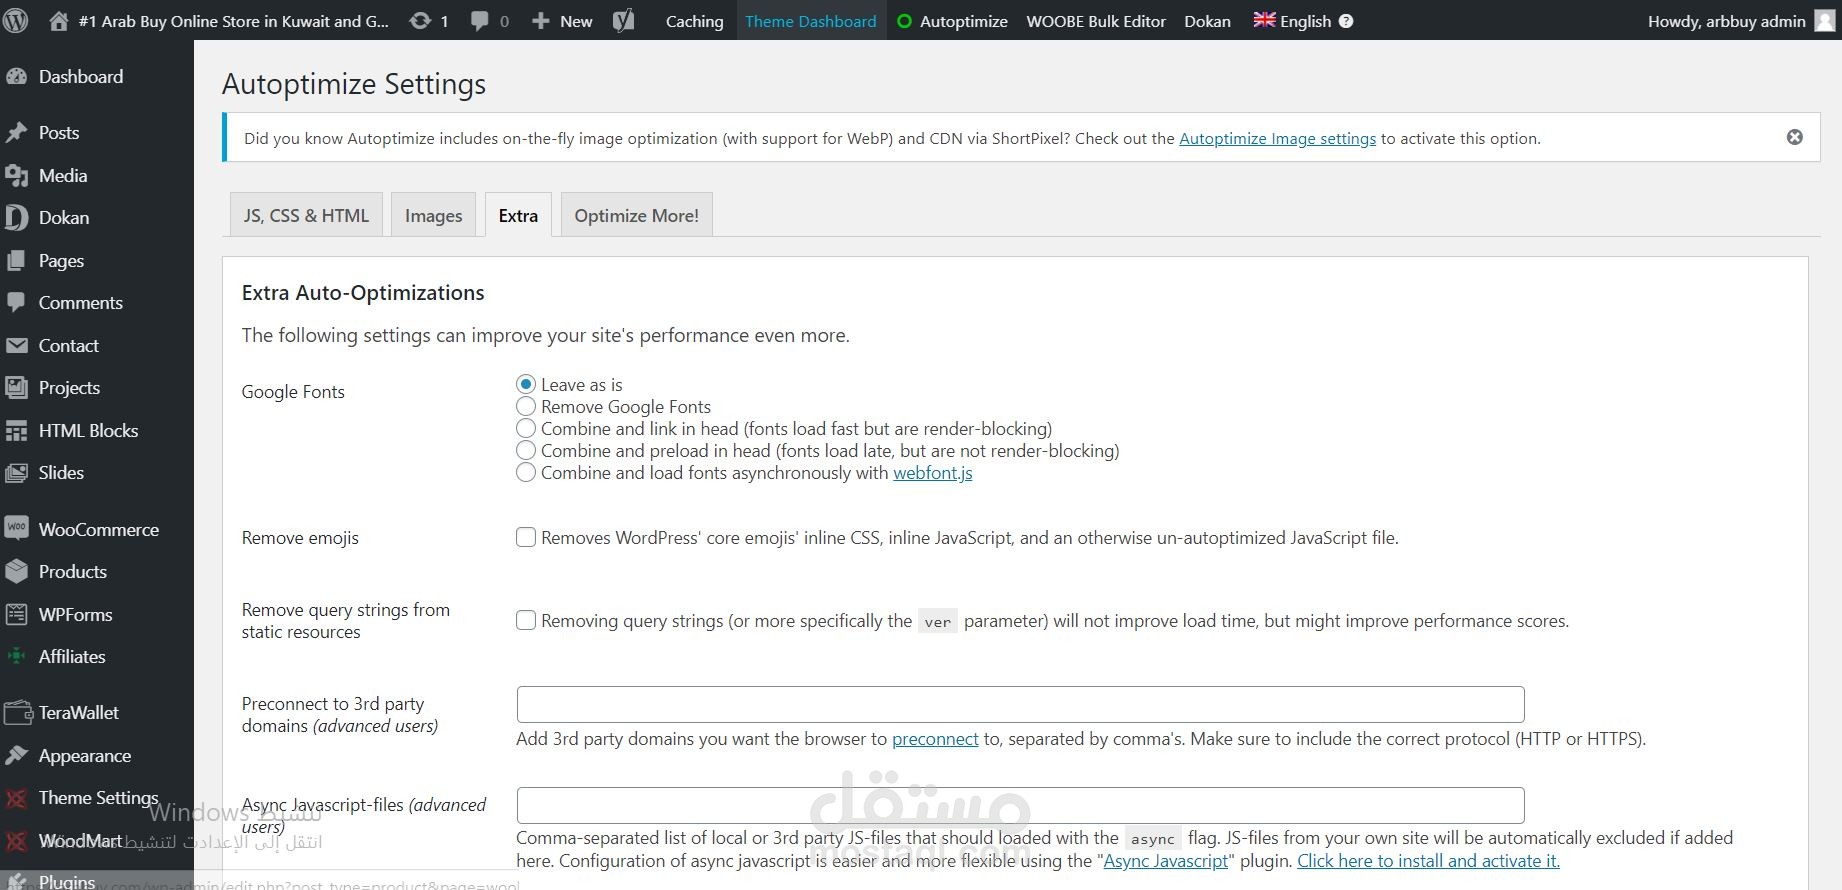Select 'Remove Google Fonts' radio button
This screenshot has height=890, width=1842.
point(526,406)
